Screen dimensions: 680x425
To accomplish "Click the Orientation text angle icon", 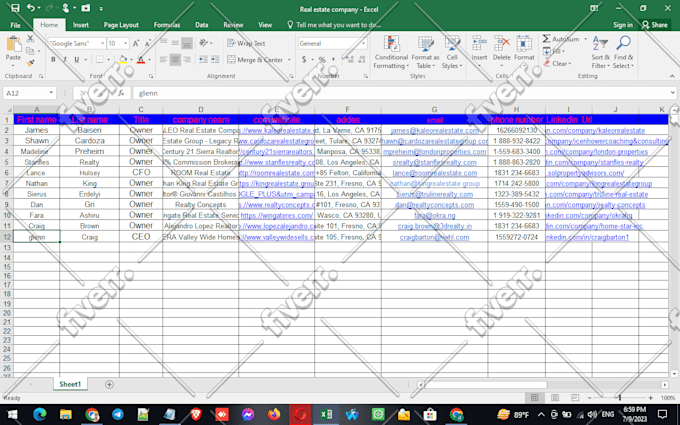I will [x=203, y=43].
